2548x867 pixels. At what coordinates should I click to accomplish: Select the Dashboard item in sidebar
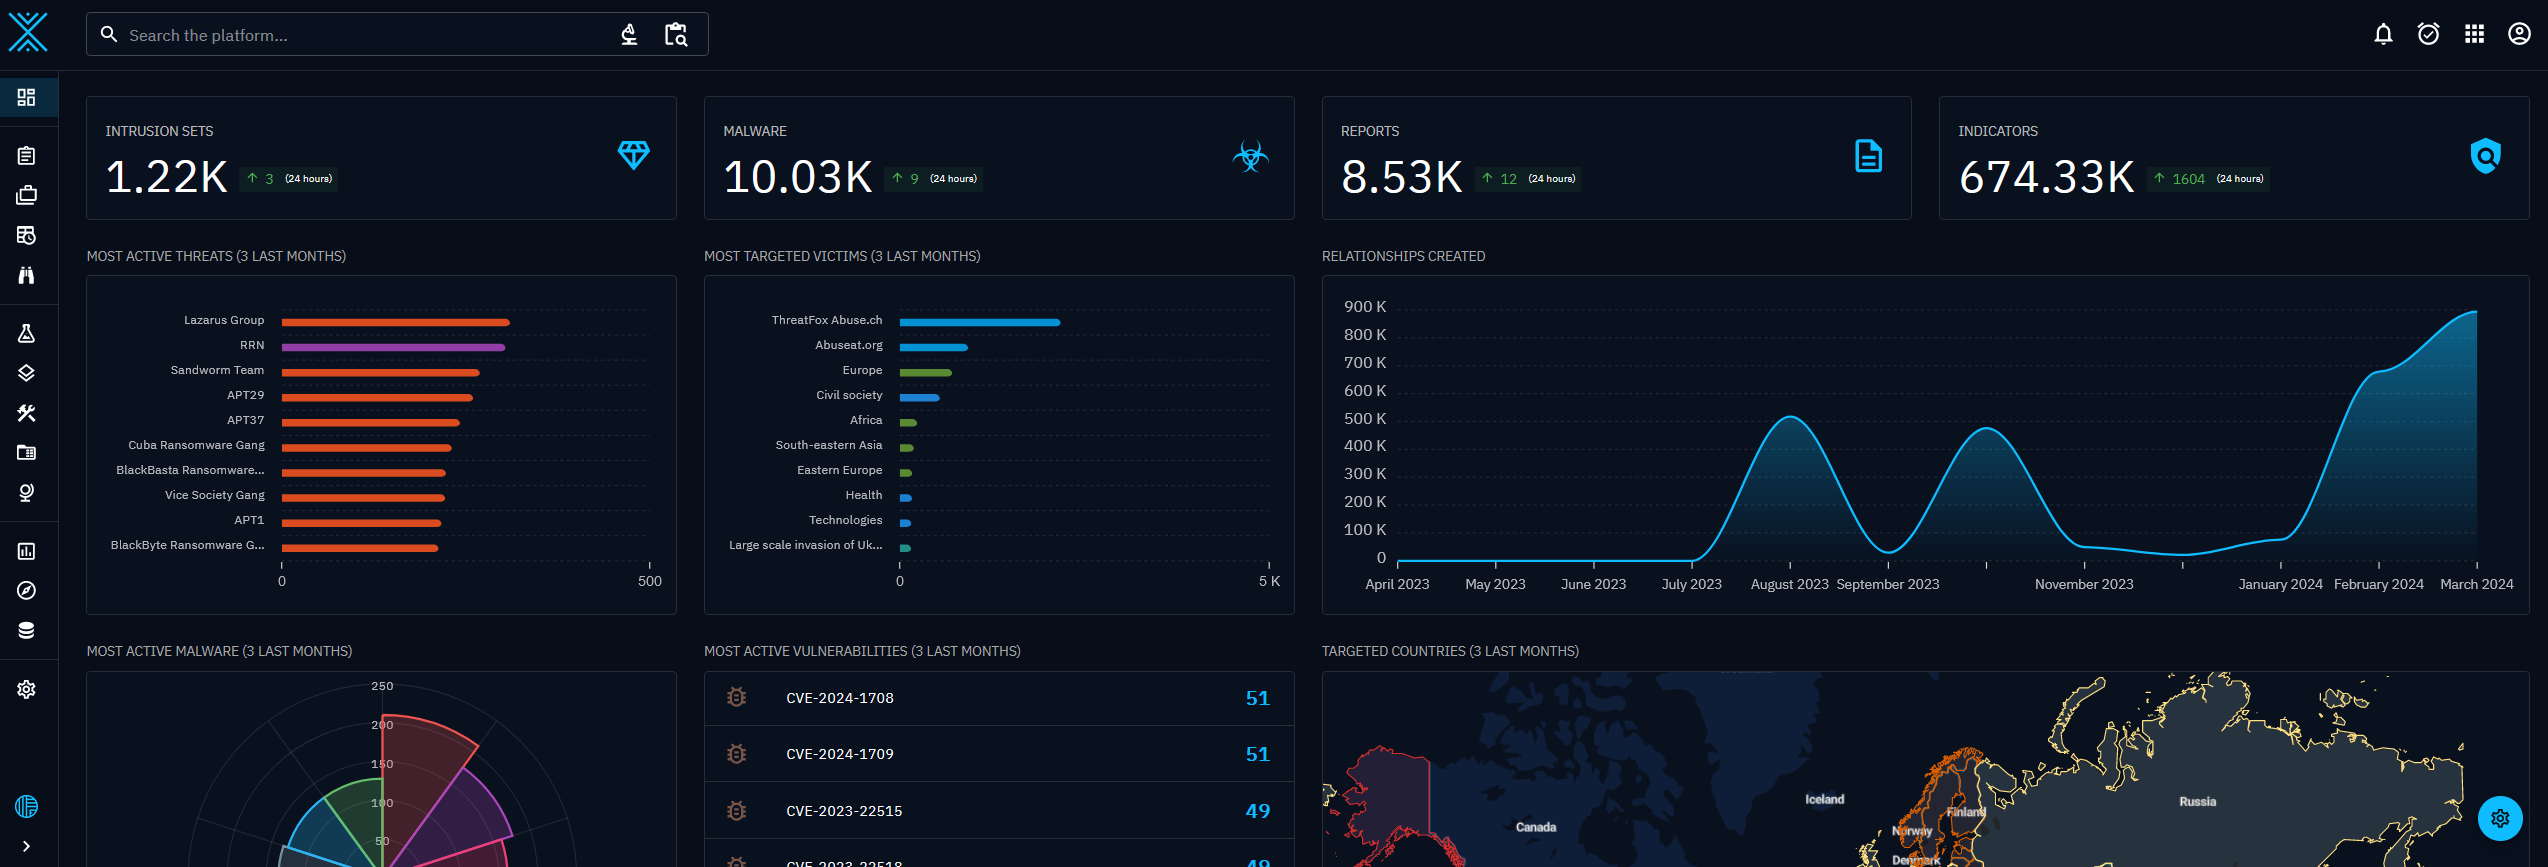click(27, 97)
